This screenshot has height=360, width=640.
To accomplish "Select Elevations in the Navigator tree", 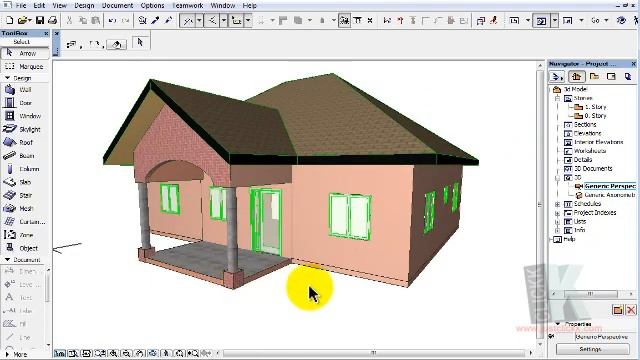I will pos(587,133).
